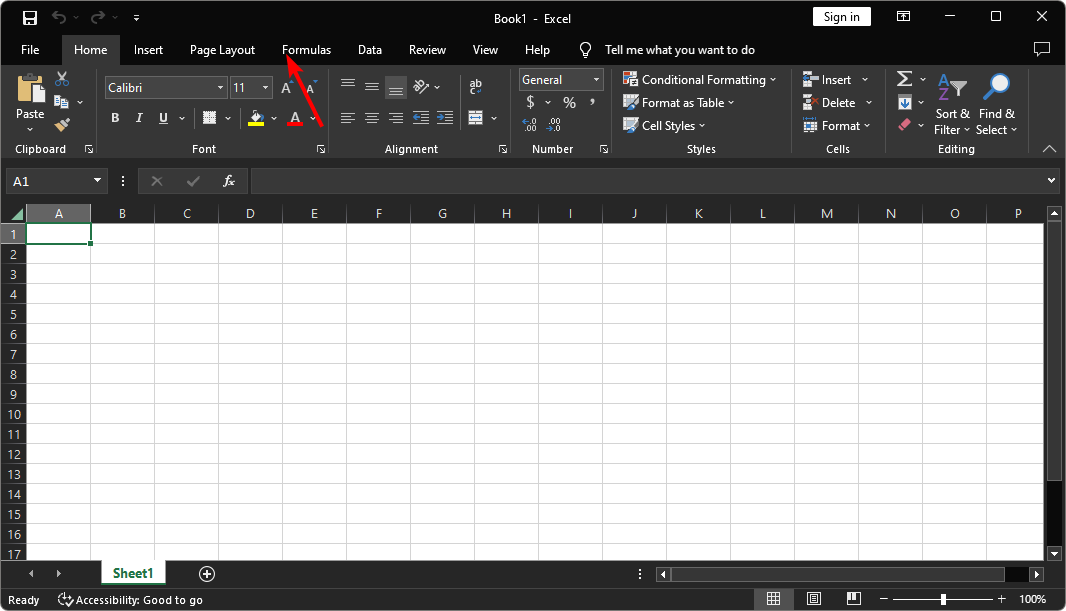This screenshot has height=611, width=1066.
Task: Click the Tell me what you want to do box
Action: (x=679, y=50)
